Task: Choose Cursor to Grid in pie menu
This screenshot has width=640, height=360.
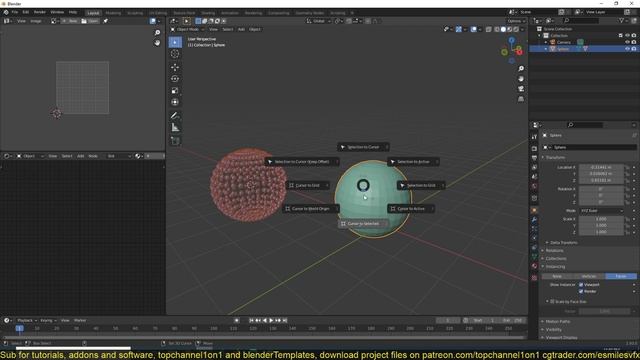Action: (307, 185)
